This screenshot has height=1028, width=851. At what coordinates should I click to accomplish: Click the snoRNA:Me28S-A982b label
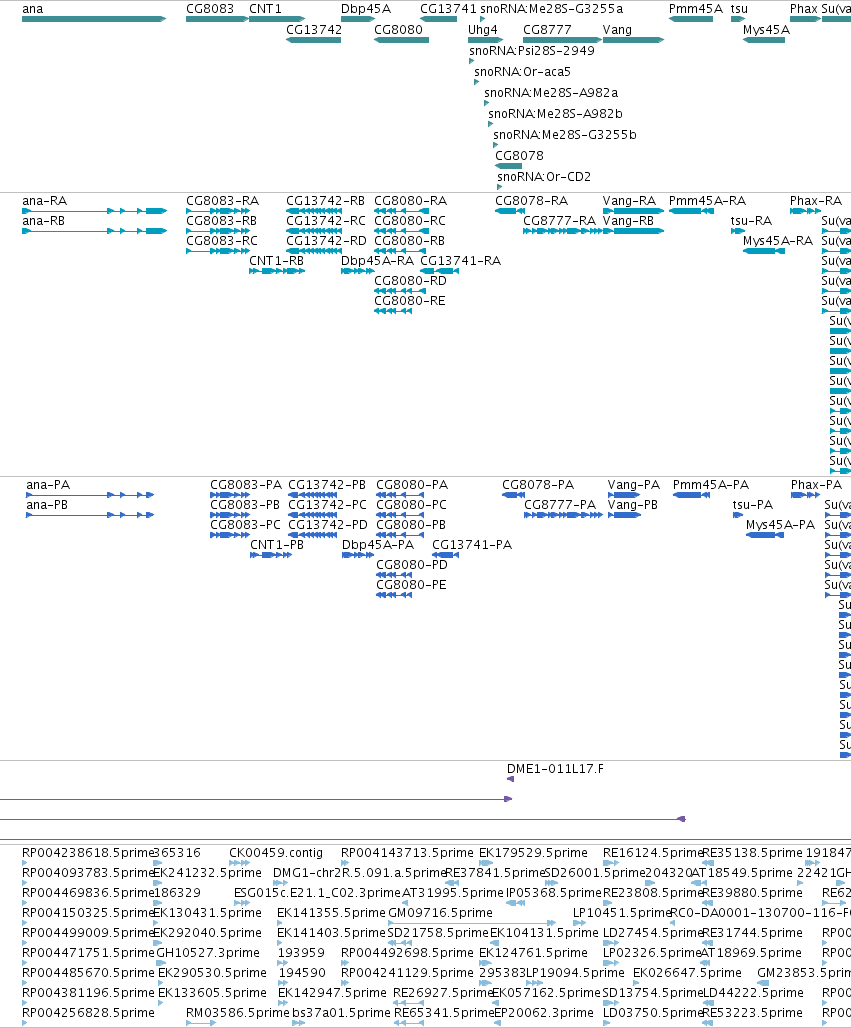point(555,113)
